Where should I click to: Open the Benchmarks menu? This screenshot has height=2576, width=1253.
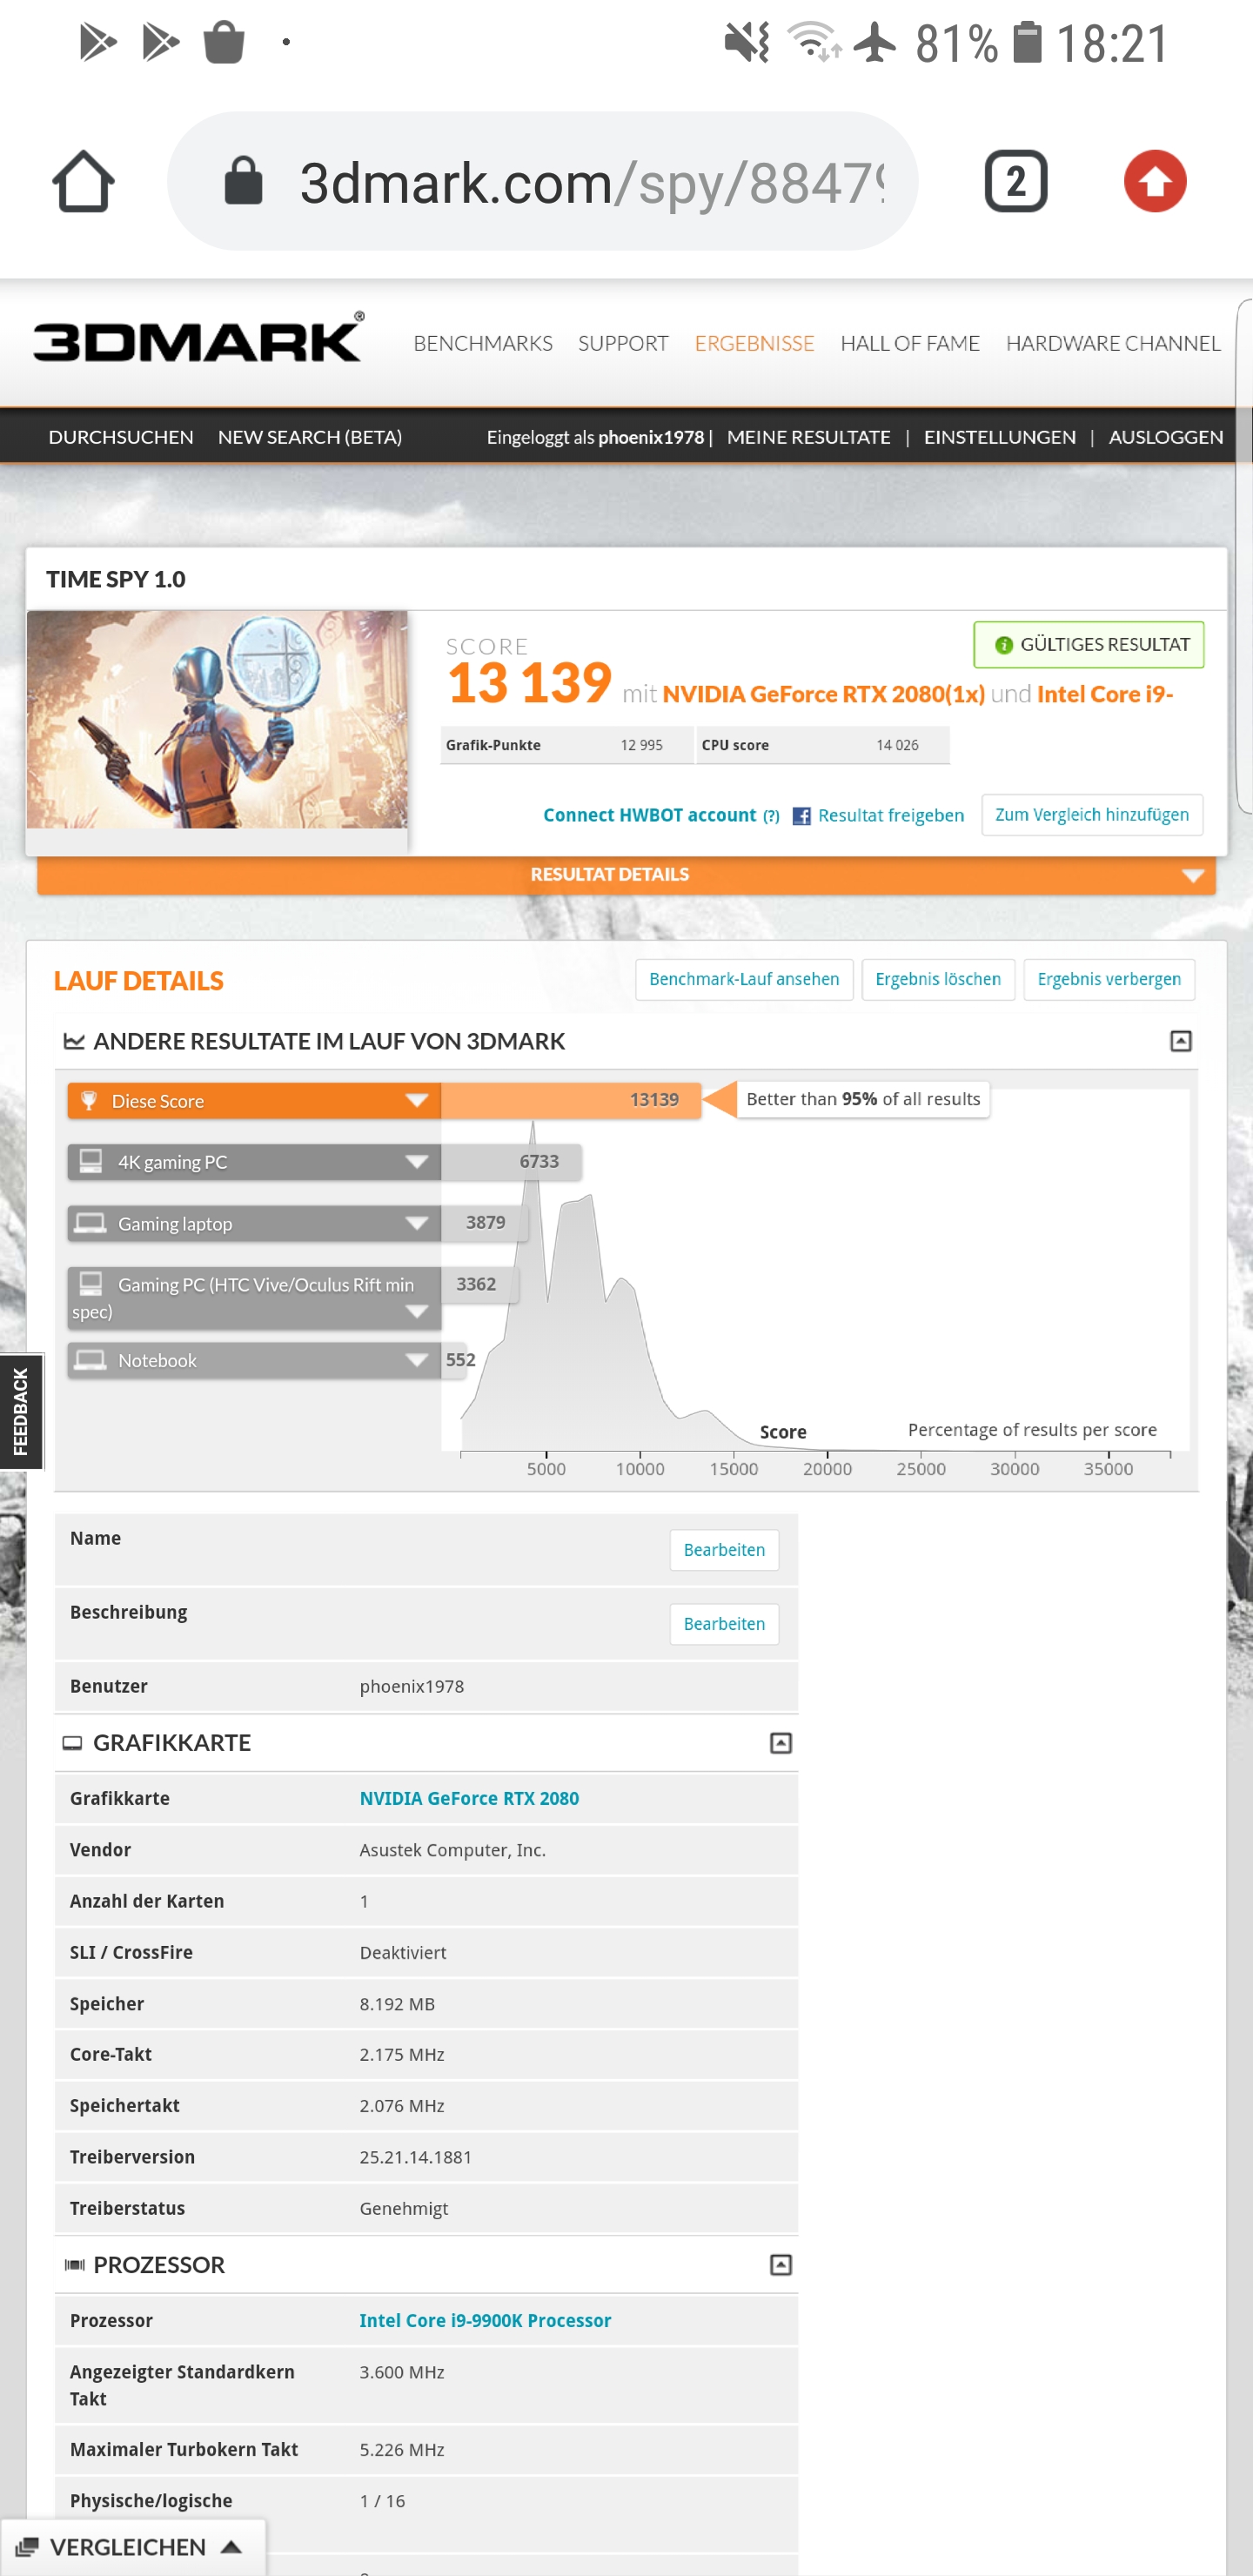click(483, 343)
